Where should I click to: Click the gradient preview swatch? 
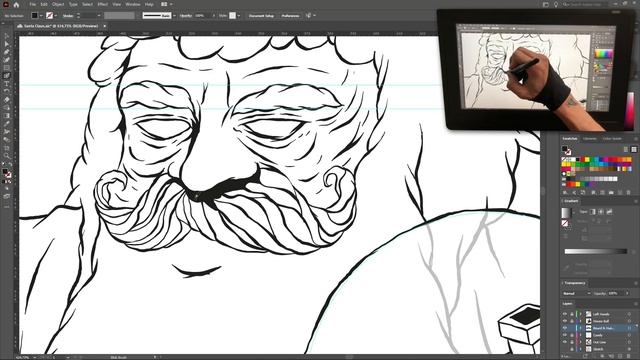pos(566,212)
